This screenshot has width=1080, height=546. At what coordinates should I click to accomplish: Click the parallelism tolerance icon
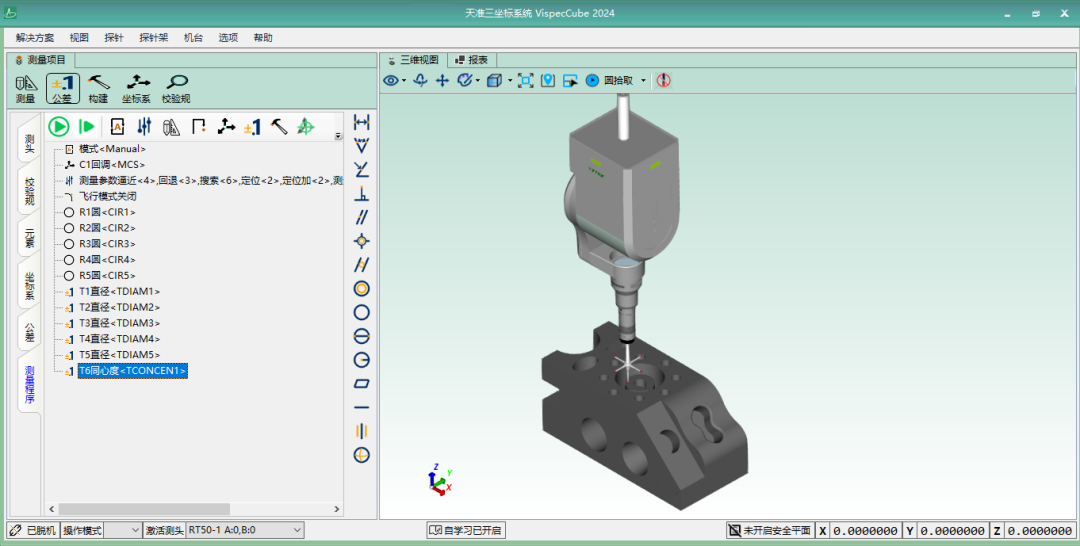coord(362,216)
